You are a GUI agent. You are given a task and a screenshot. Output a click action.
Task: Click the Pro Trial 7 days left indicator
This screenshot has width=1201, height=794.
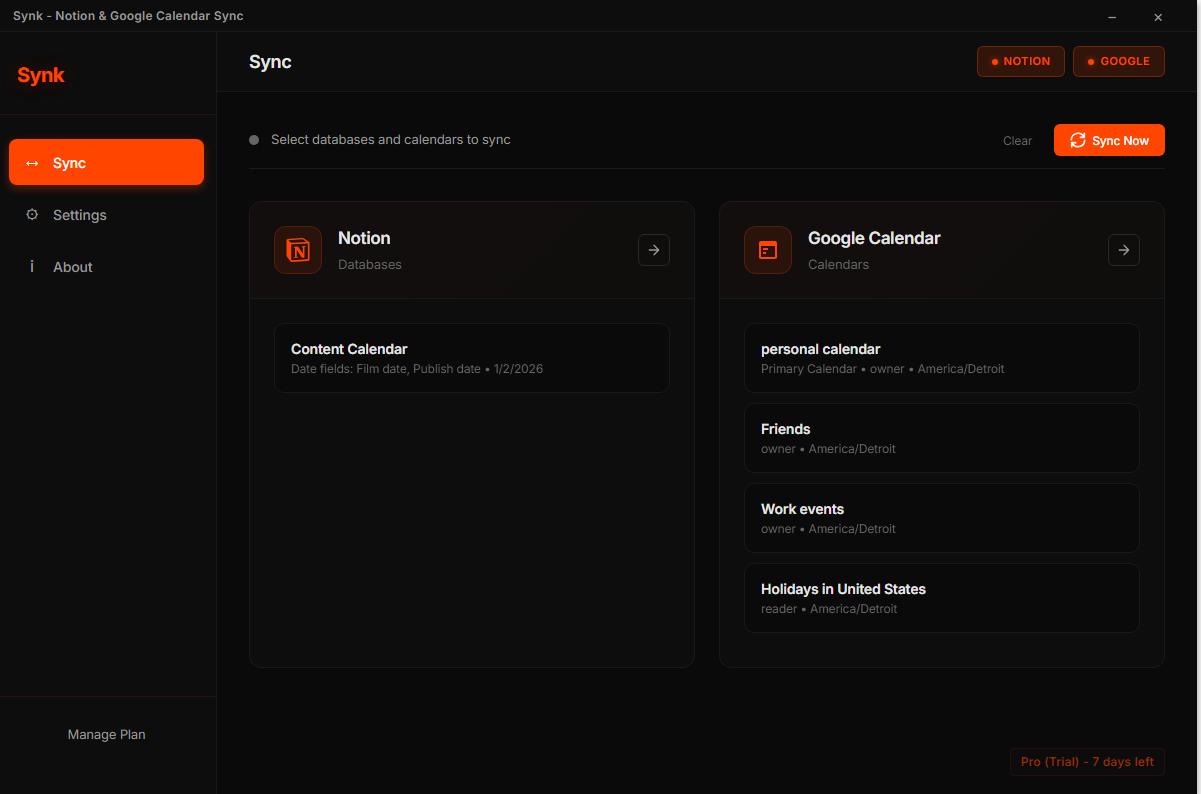1087,761
